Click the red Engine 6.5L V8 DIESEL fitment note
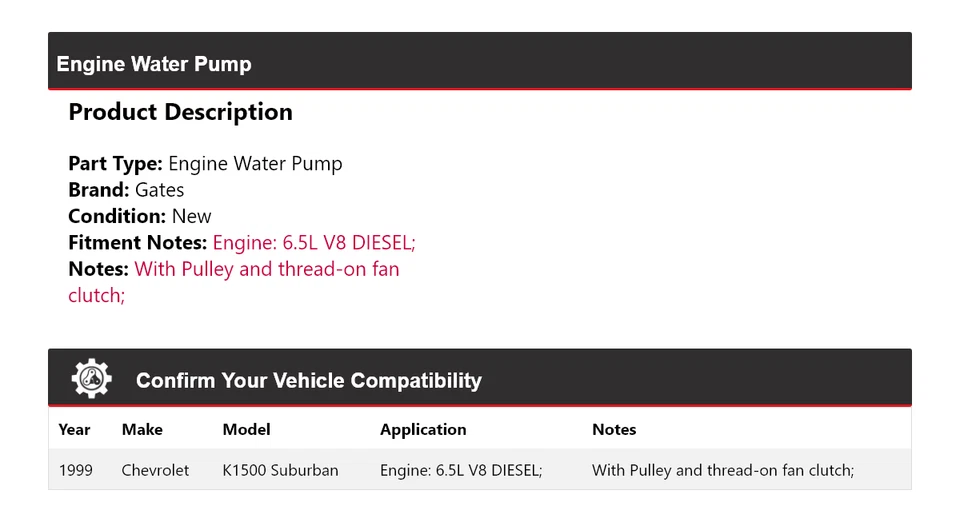Viewport: 960px width, 522px height. pos(314,242)
